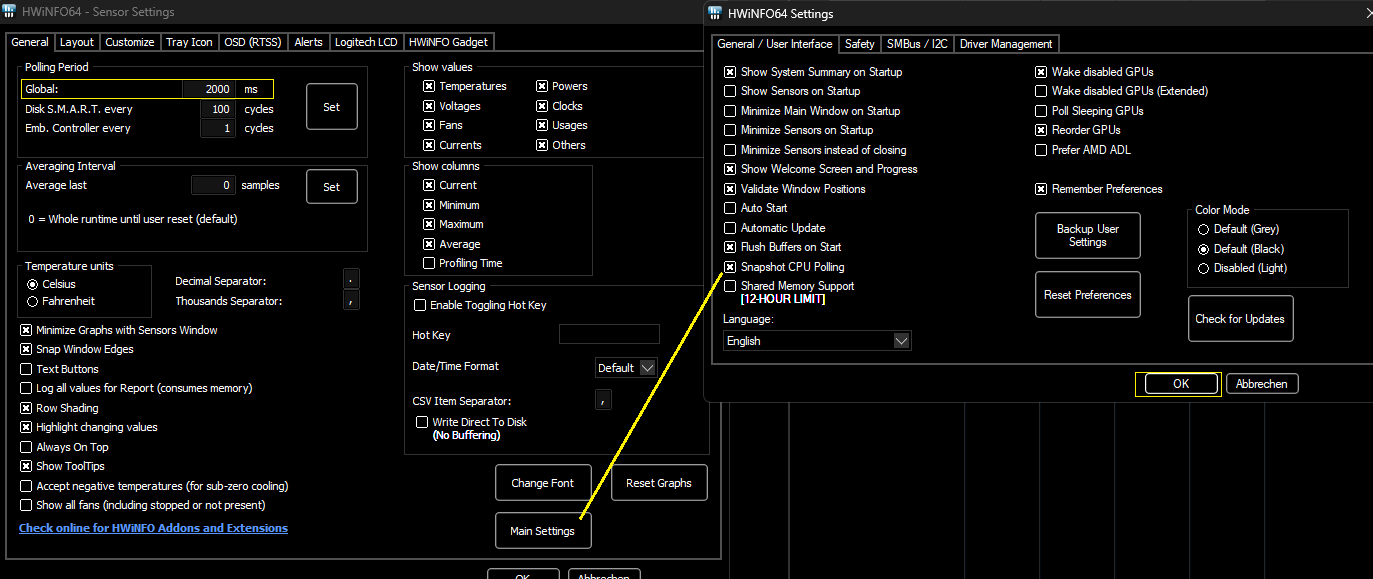Click the Reset Graphs button
1373x579 pixels.
coord(659,483)
